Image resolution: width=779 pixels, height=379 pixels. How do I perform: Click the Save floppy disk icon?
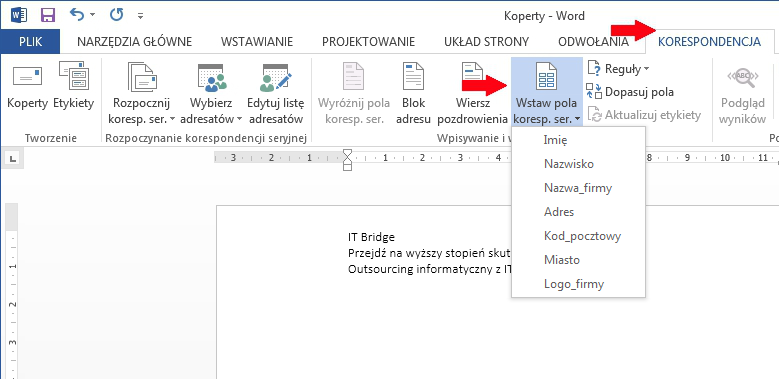(48, 15)
